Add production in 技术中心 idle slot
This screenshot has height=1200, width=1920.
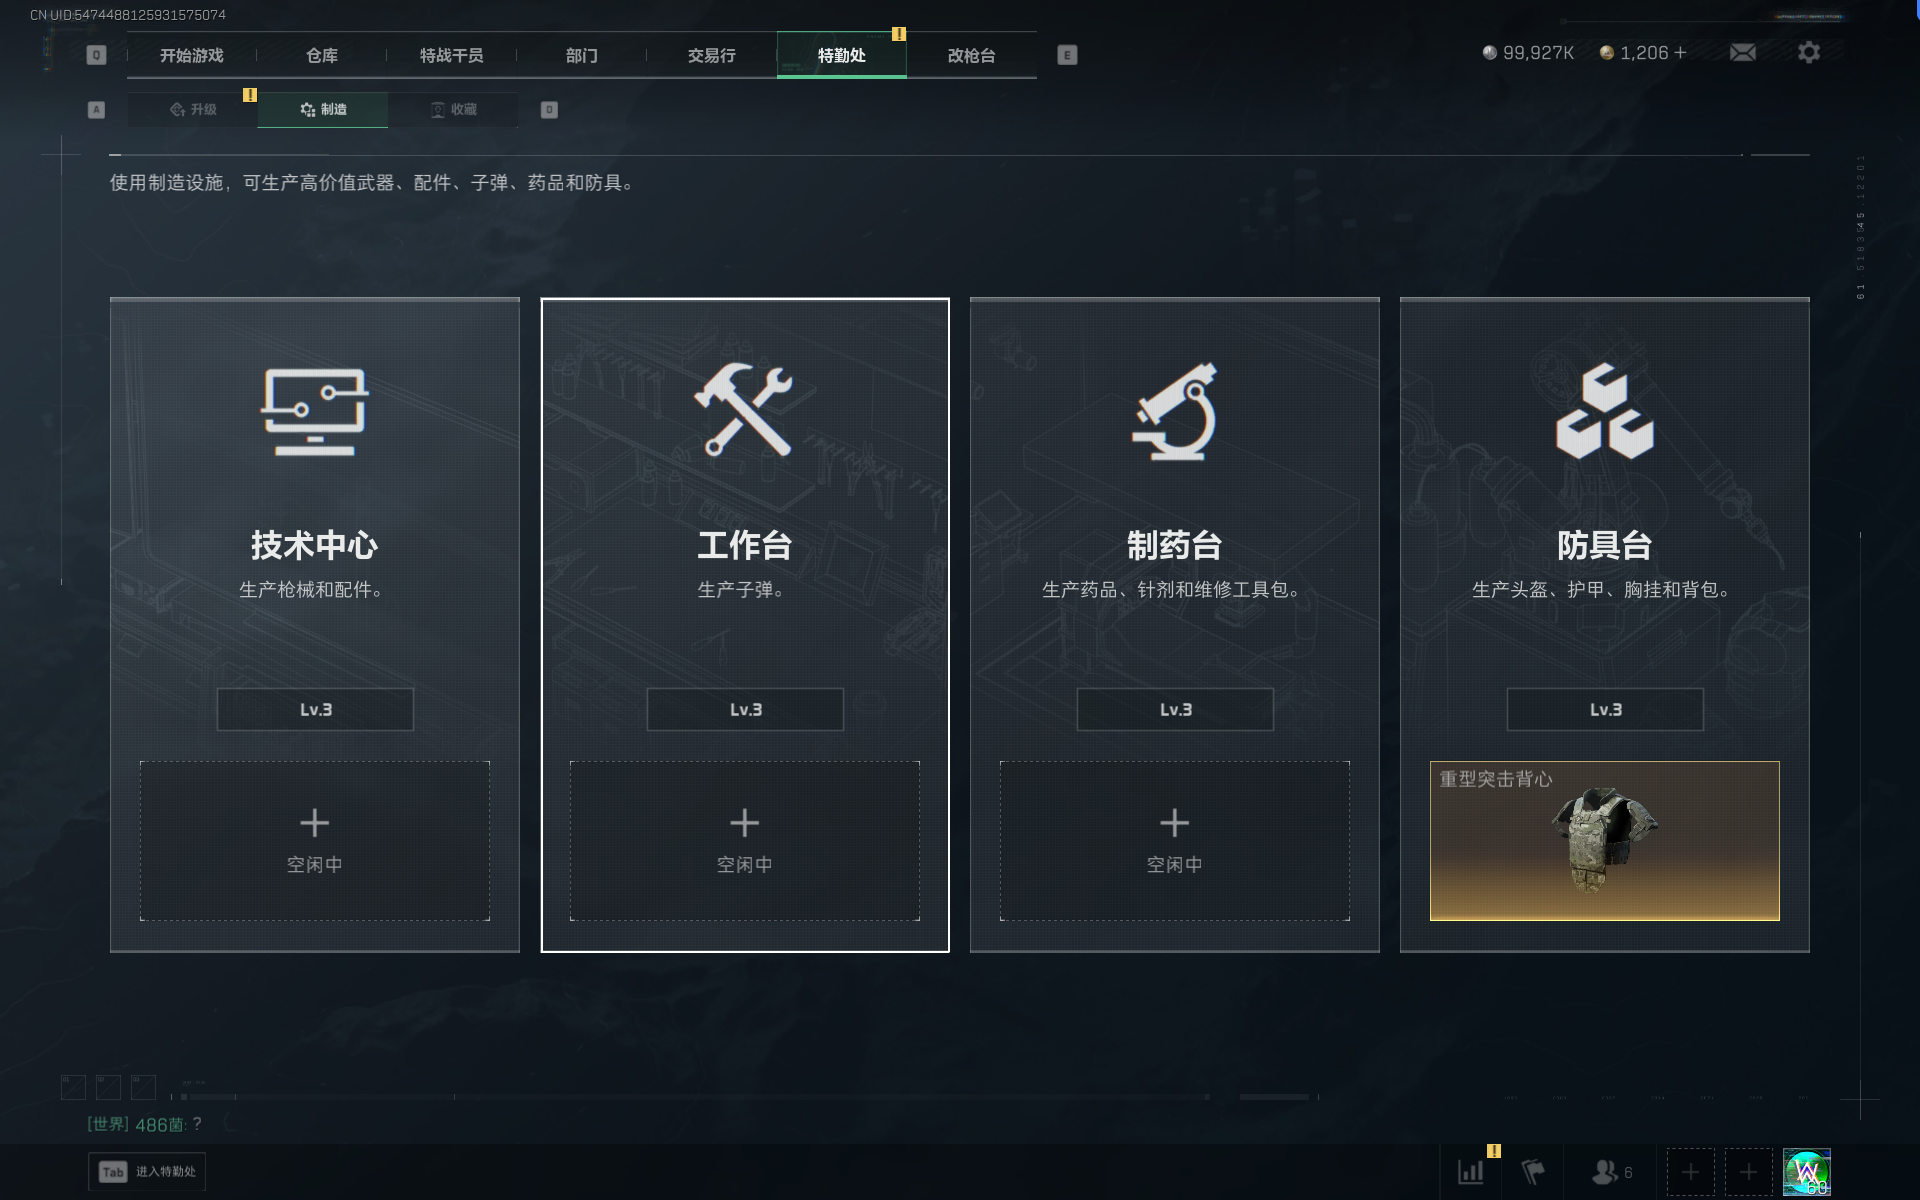(315, 841)
